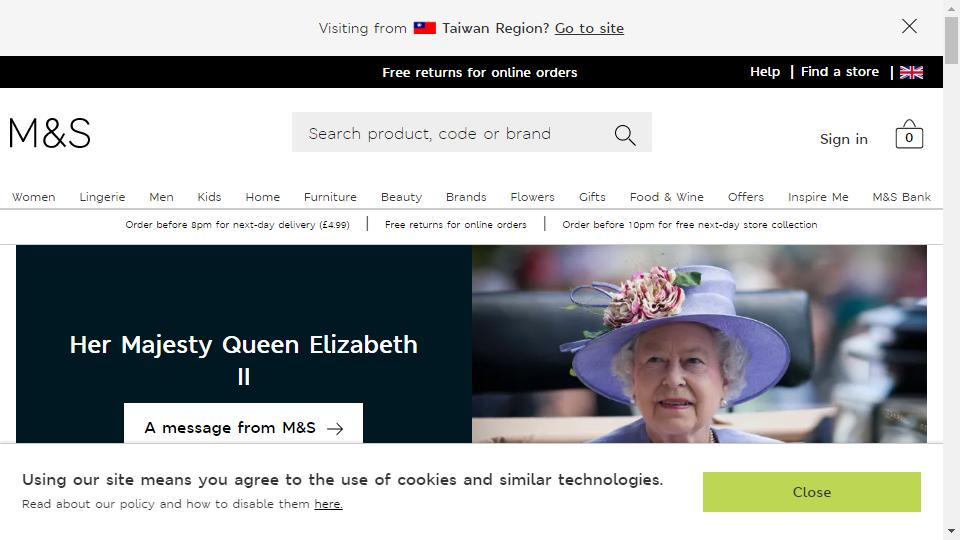
Task: Click the Go to site link
Action: point(589,28)
